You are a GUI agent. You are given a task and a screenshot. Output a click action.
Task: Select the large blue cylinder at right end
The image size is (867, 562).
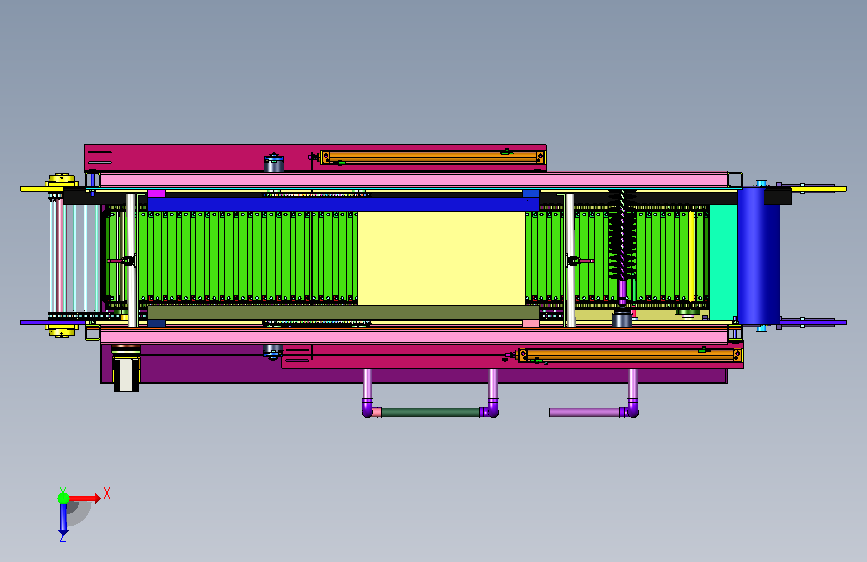758,256
